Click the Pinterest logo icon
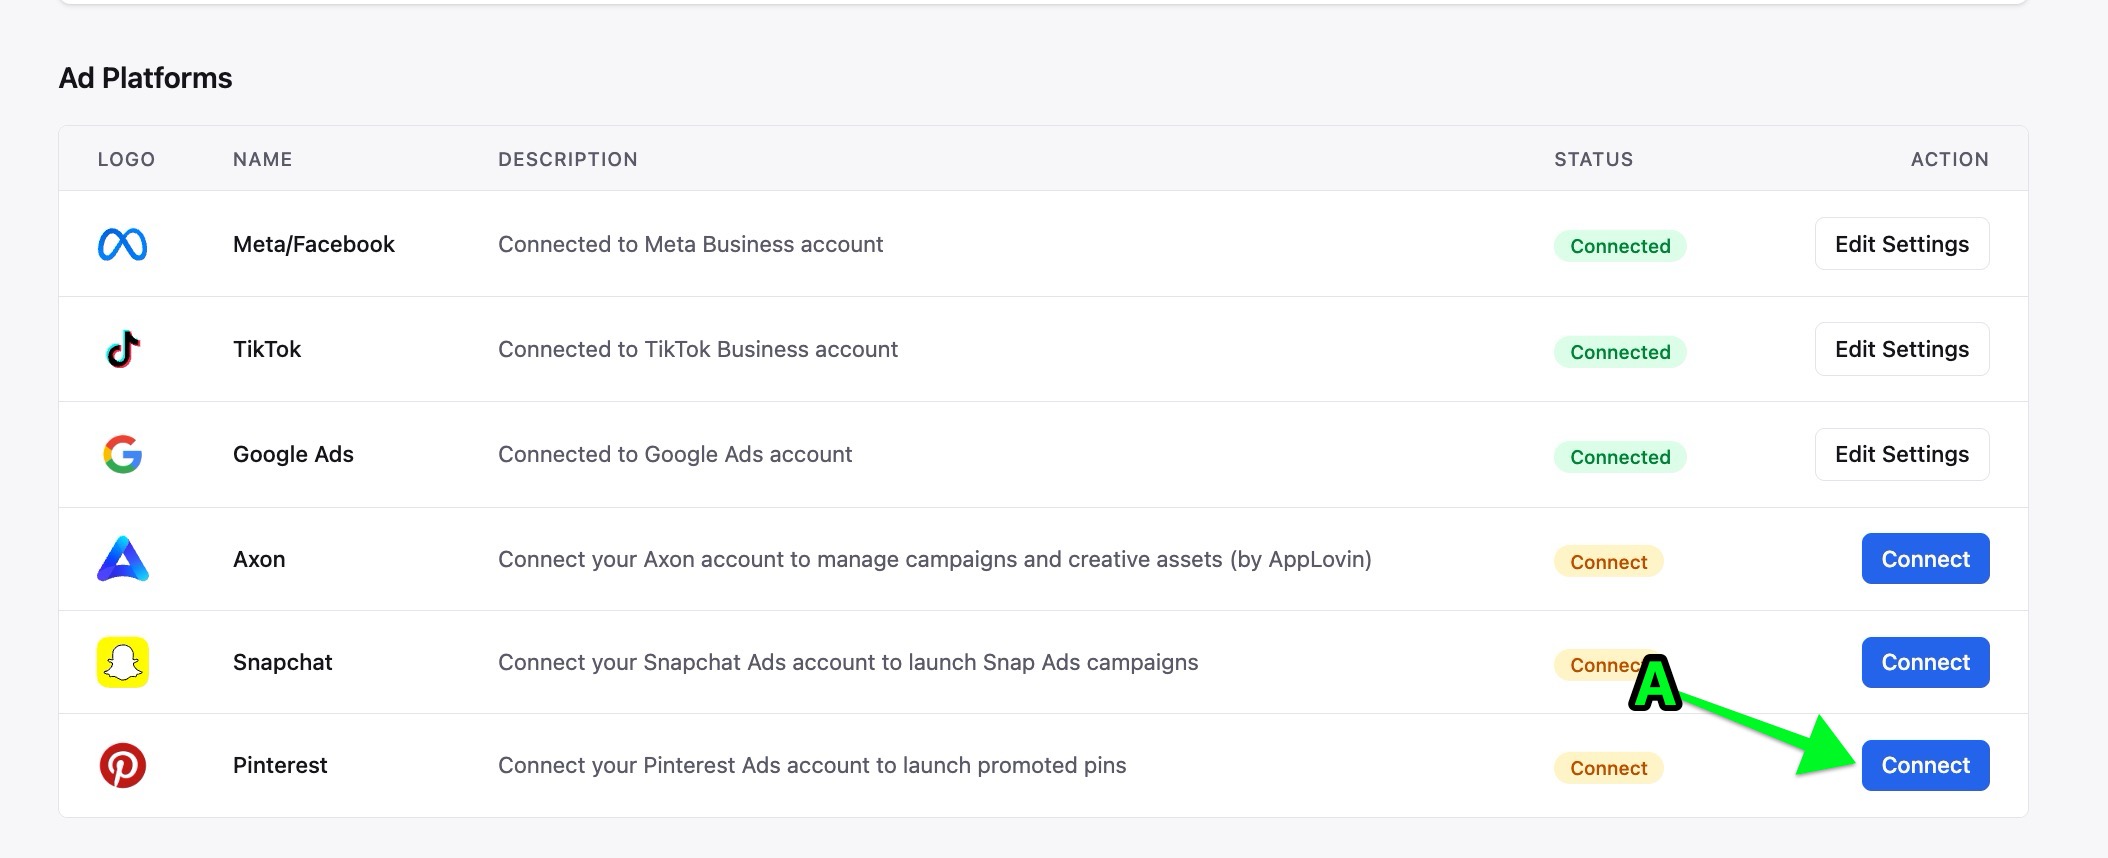Screen dimensions: 2108x858 (122, 765)
